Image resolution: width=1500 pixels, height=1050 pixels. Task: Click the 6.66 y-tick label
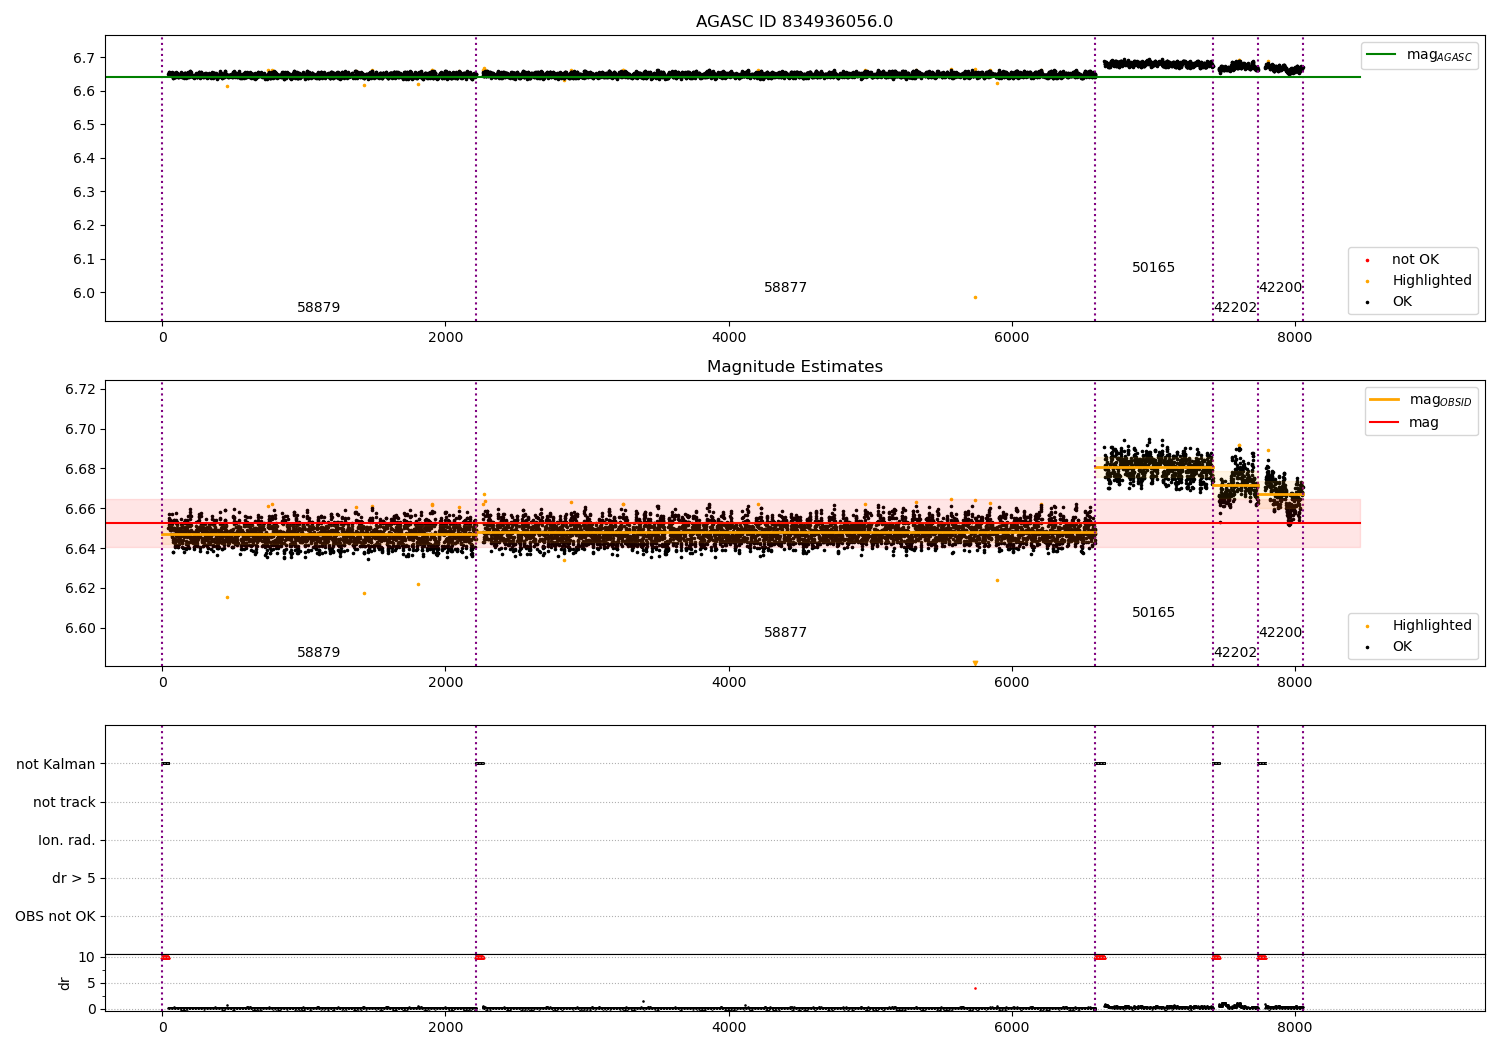80,509
